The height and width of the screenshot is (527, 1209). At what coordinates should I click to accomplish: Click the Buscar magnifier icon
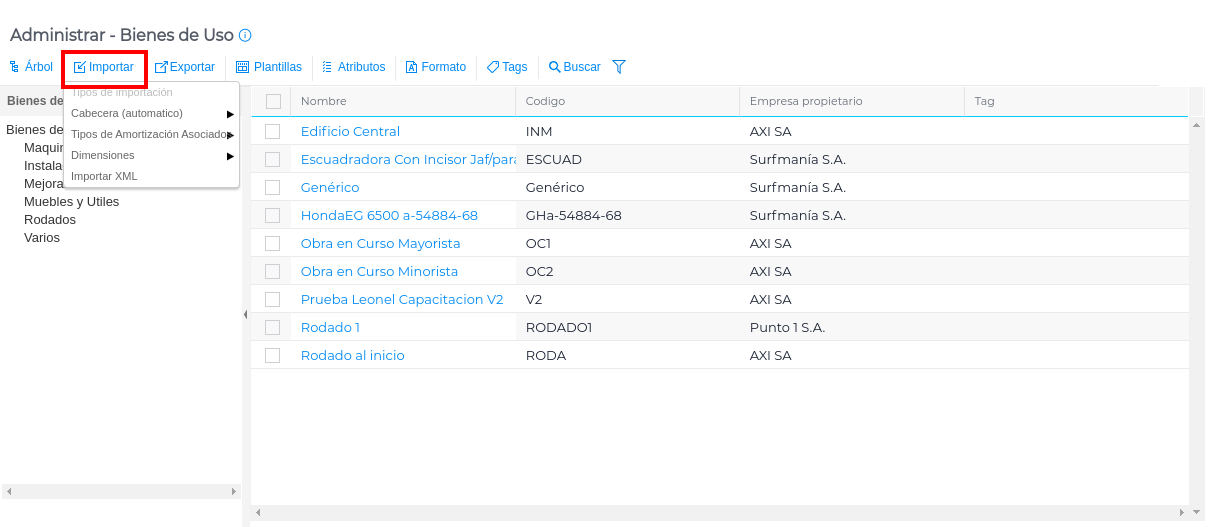pos(555,67)
